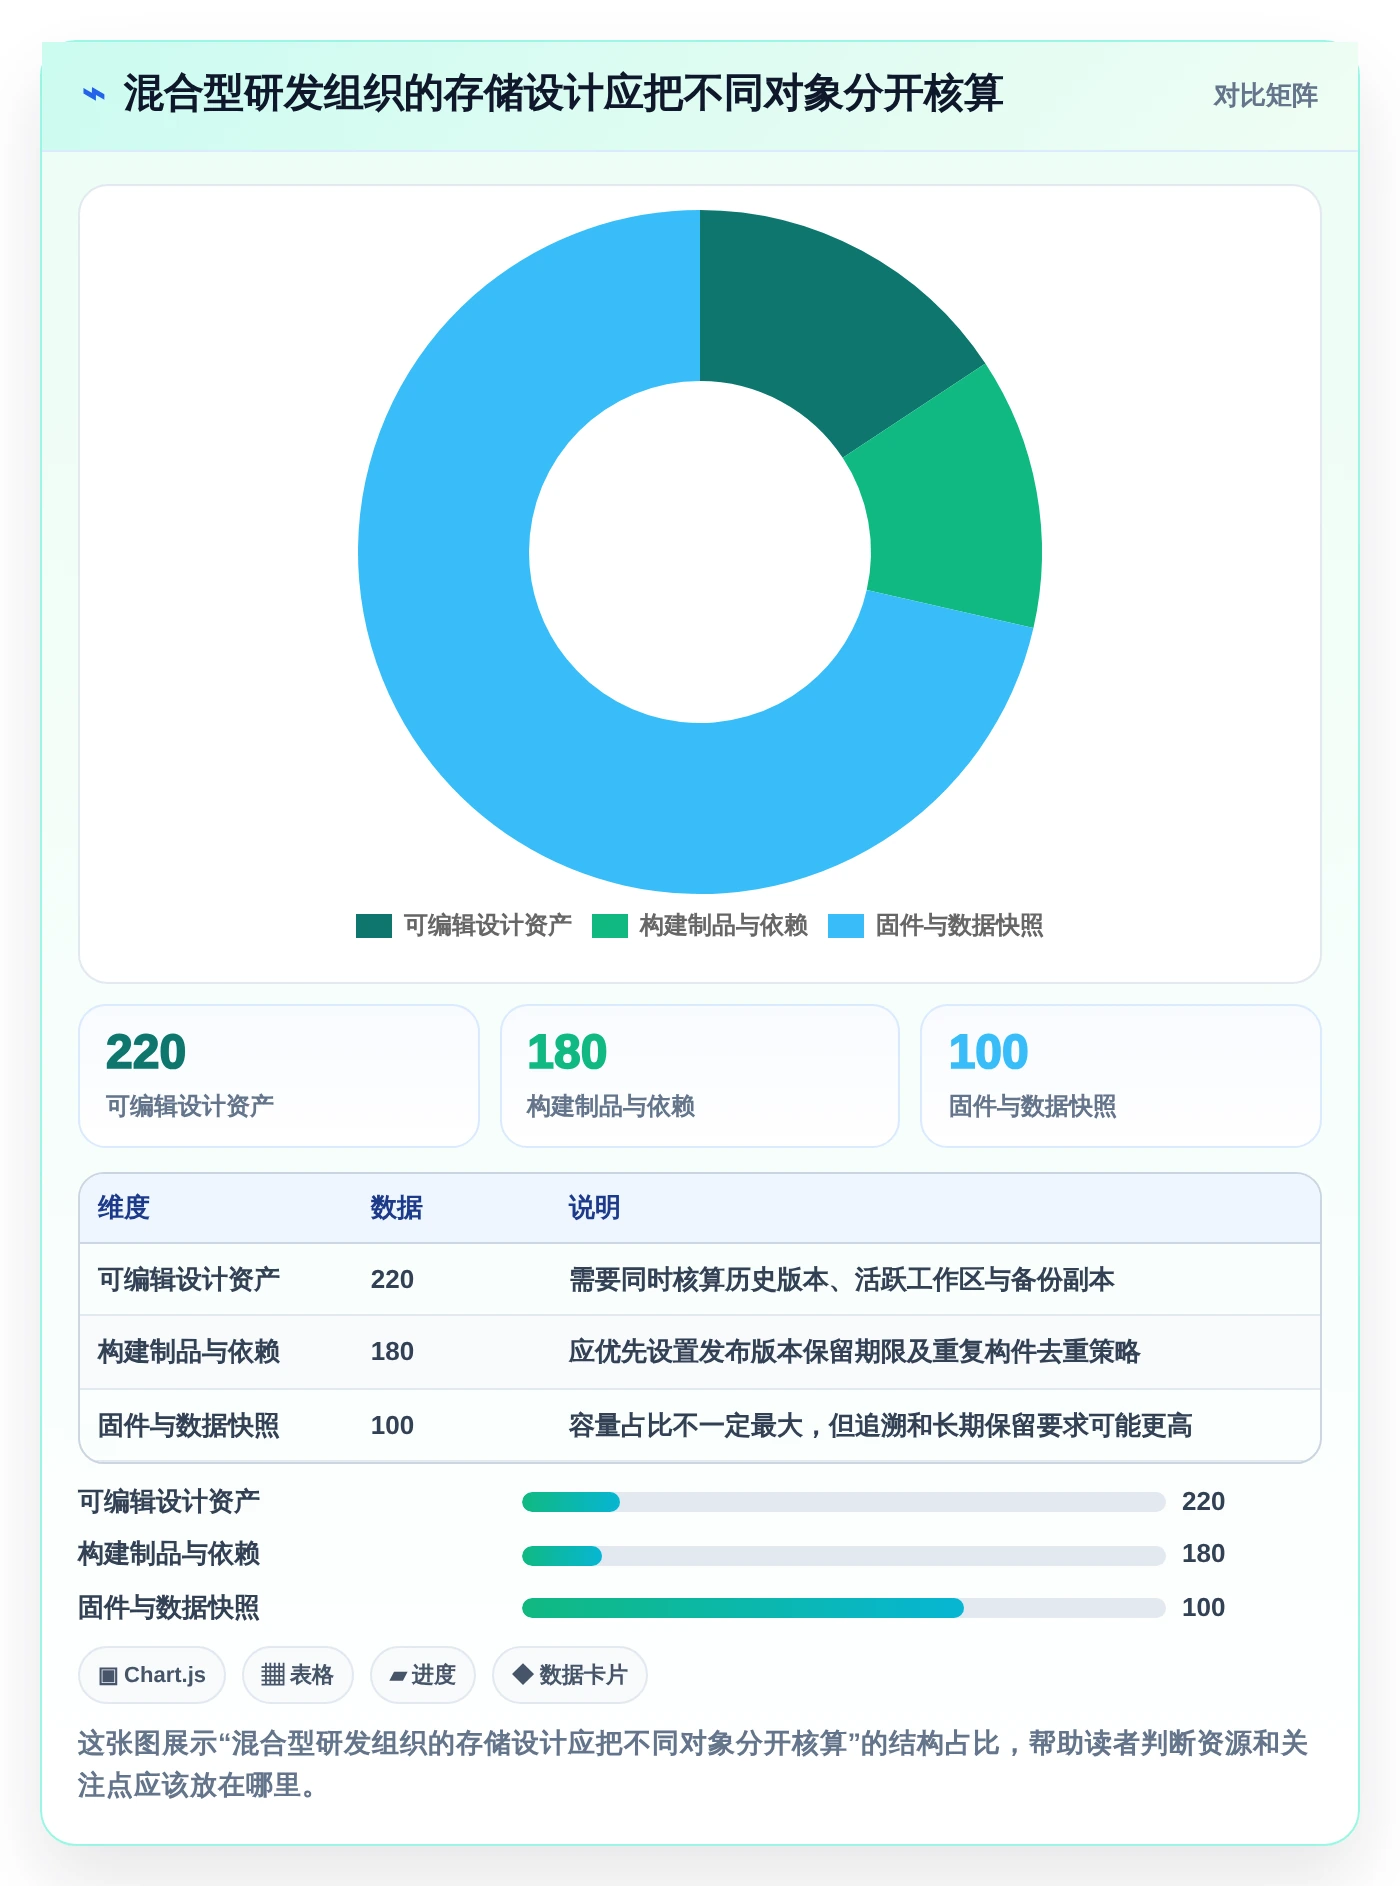The height and width of the screenshot is (1886, 1400).
Task: Click the 需要同时核算历史版本 description cell
Action: (842, 1280)
